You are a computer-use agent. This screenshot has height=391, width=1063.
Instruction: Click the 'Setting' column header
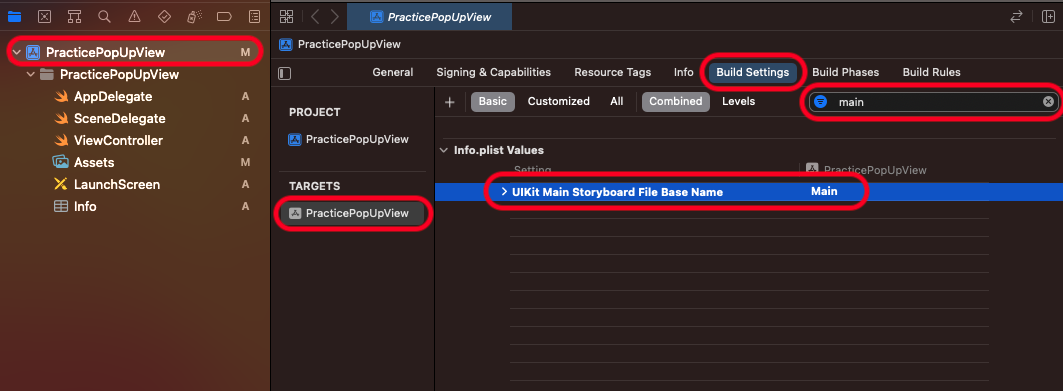(533, 170)
